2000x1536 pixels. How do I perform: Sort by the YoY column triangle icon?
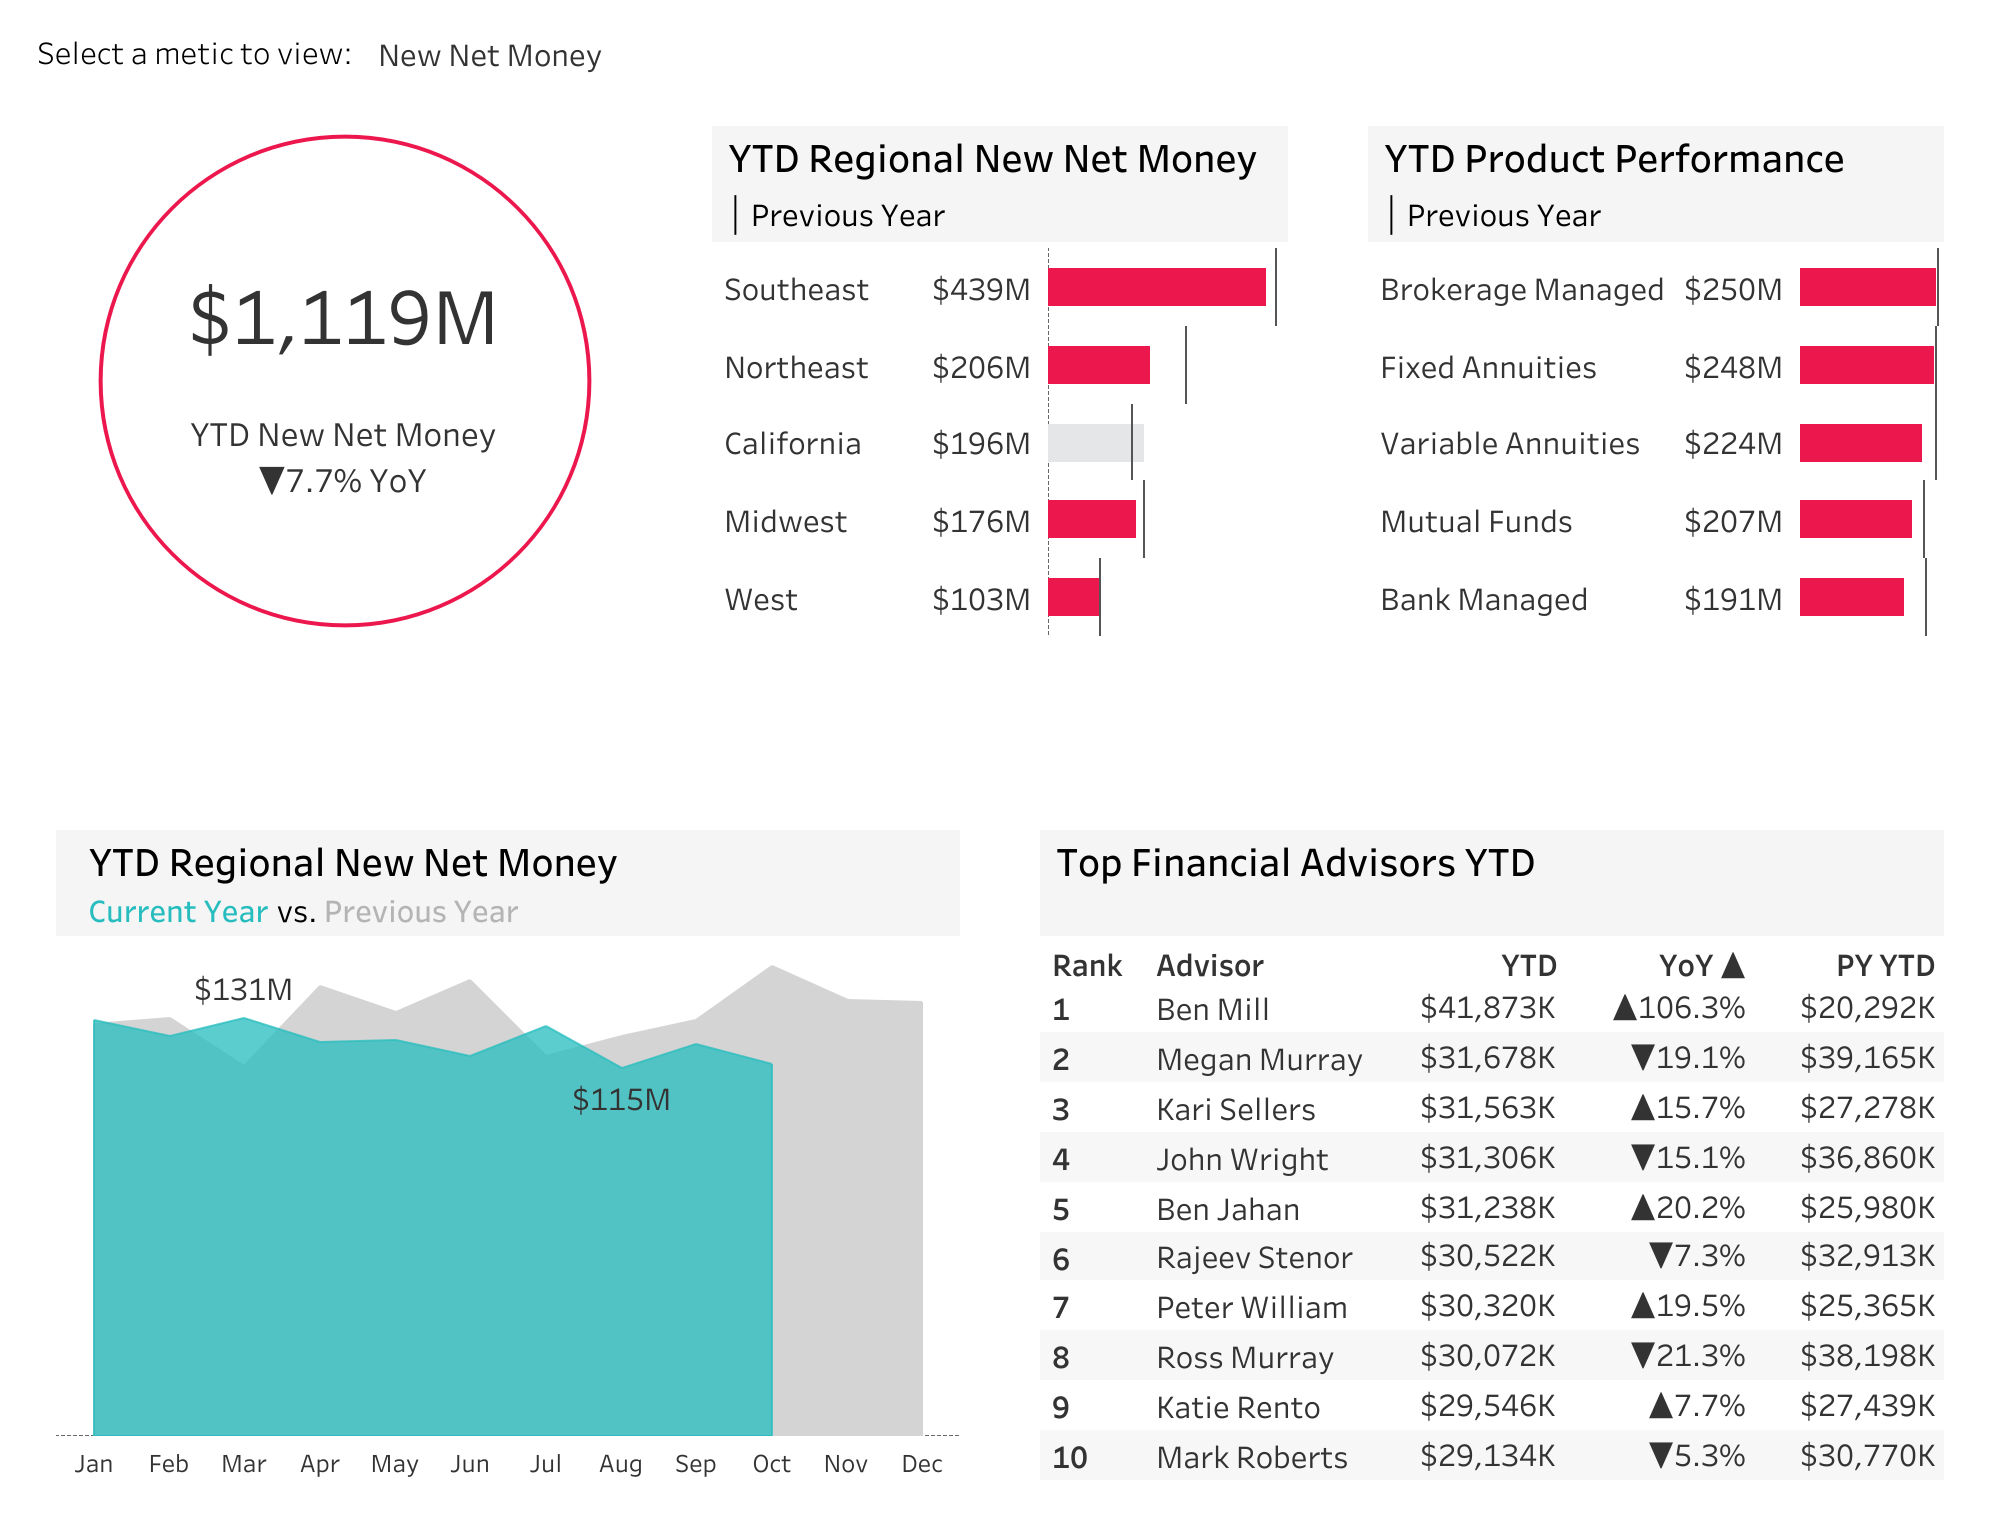pyautogui.click(x=1733, y=965)
